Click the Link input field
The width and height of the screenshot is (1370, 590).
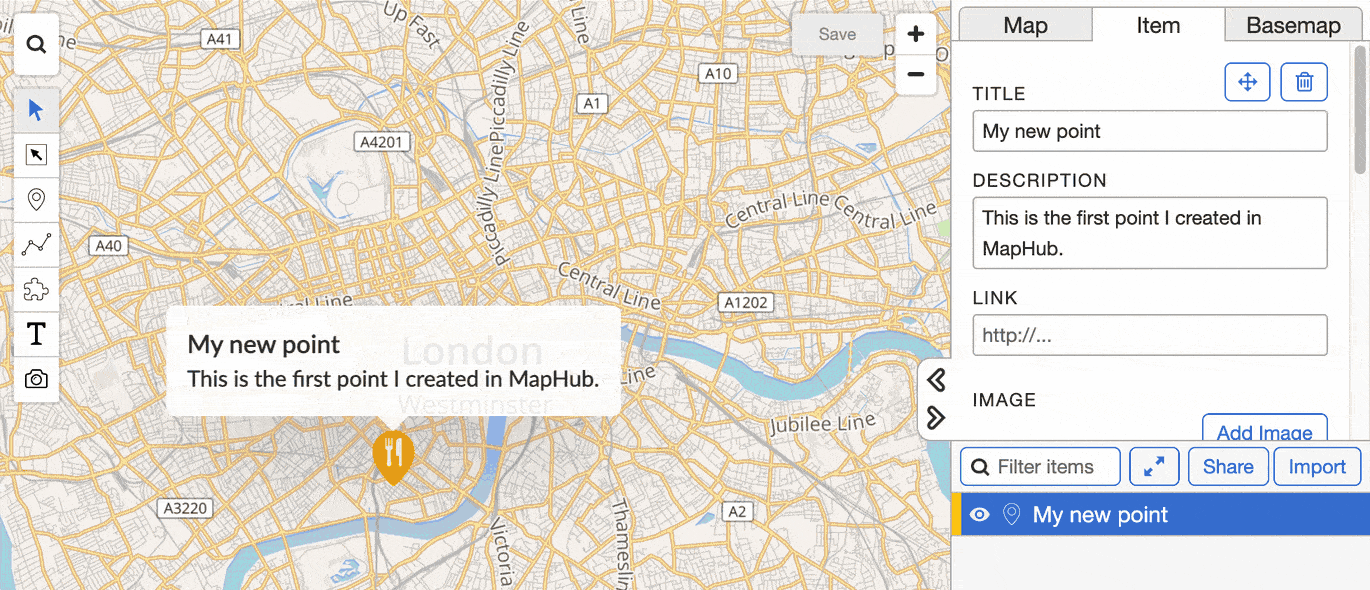[x=1149, y=336]
